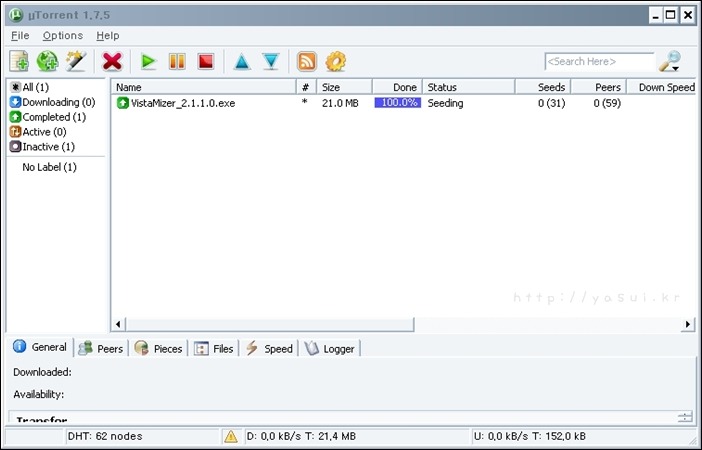Sort by the # column header
Viewport: 702px width, 450px height.
click(x=306, y=87)
